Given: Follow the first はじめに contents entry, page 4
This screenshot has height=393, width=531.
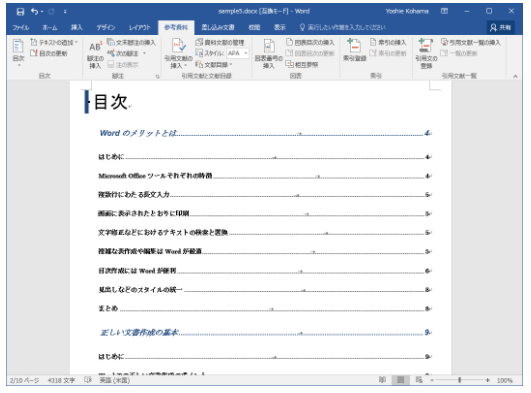Looking at the screenshot, I should [x=265, y=157].
